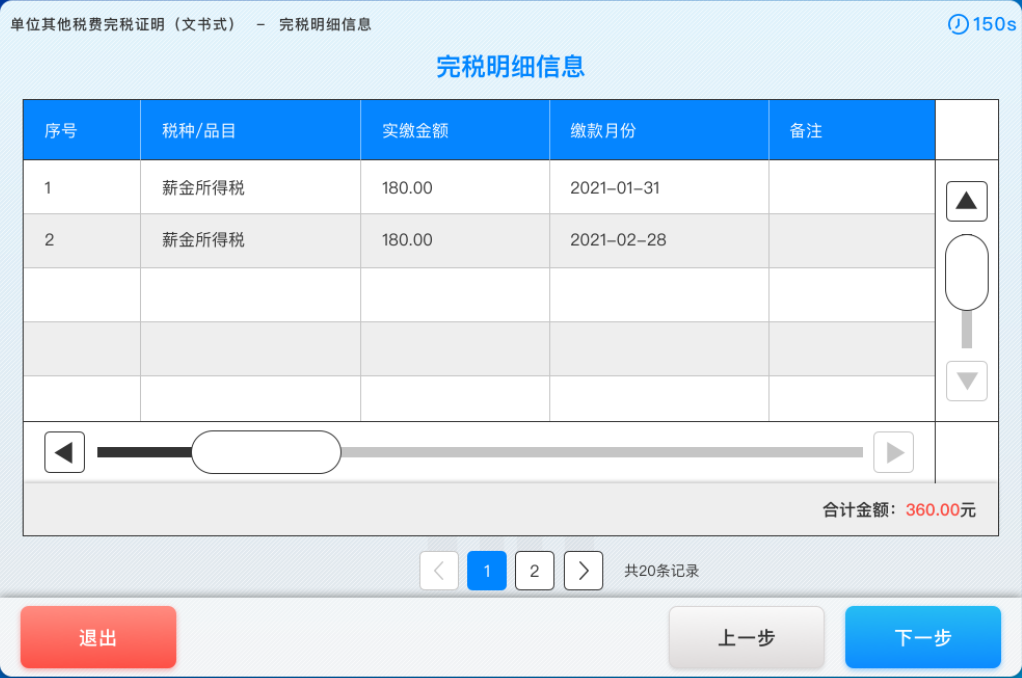The width and height of the screenshot is (1022, 678).
Task: Click the vertical scrollbar thumb
Action: click(965, 271)
